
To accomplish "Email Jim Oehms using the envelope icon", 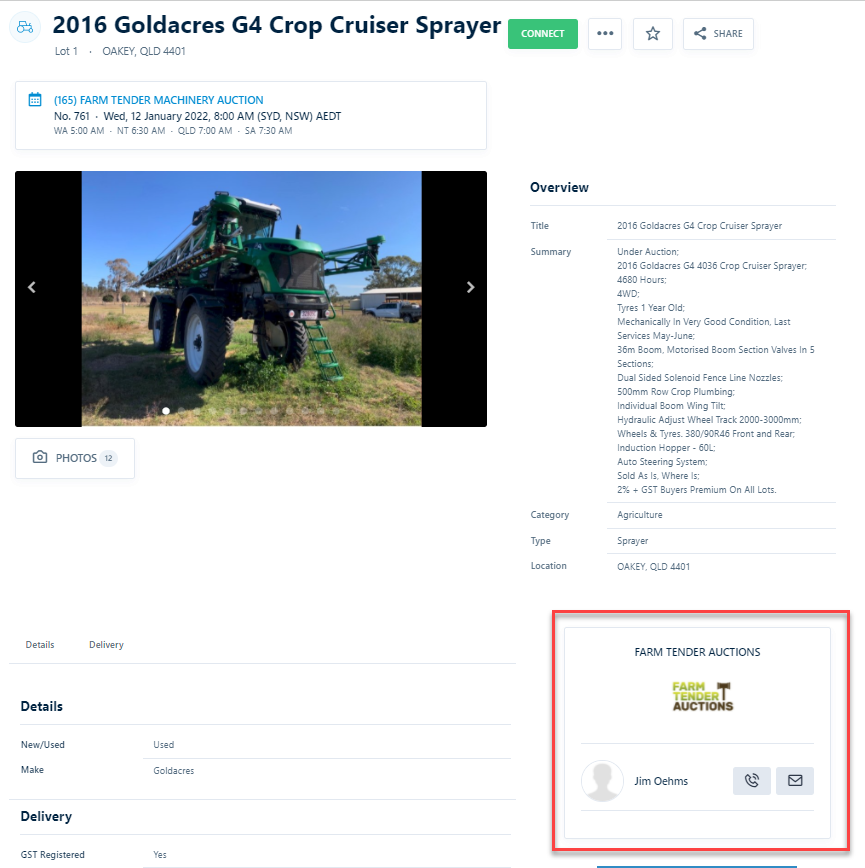I will point(795,781).
